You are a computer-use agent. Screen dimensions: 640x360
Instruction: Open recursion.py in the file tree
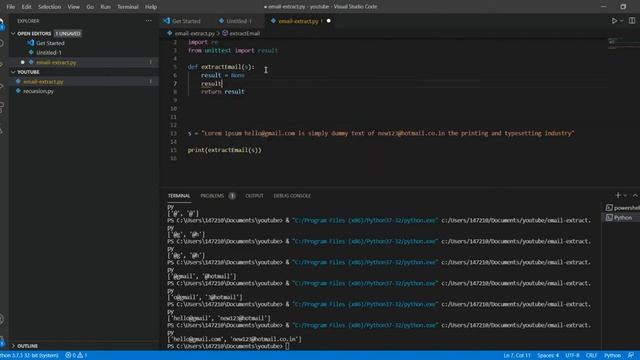pos(38,91)
